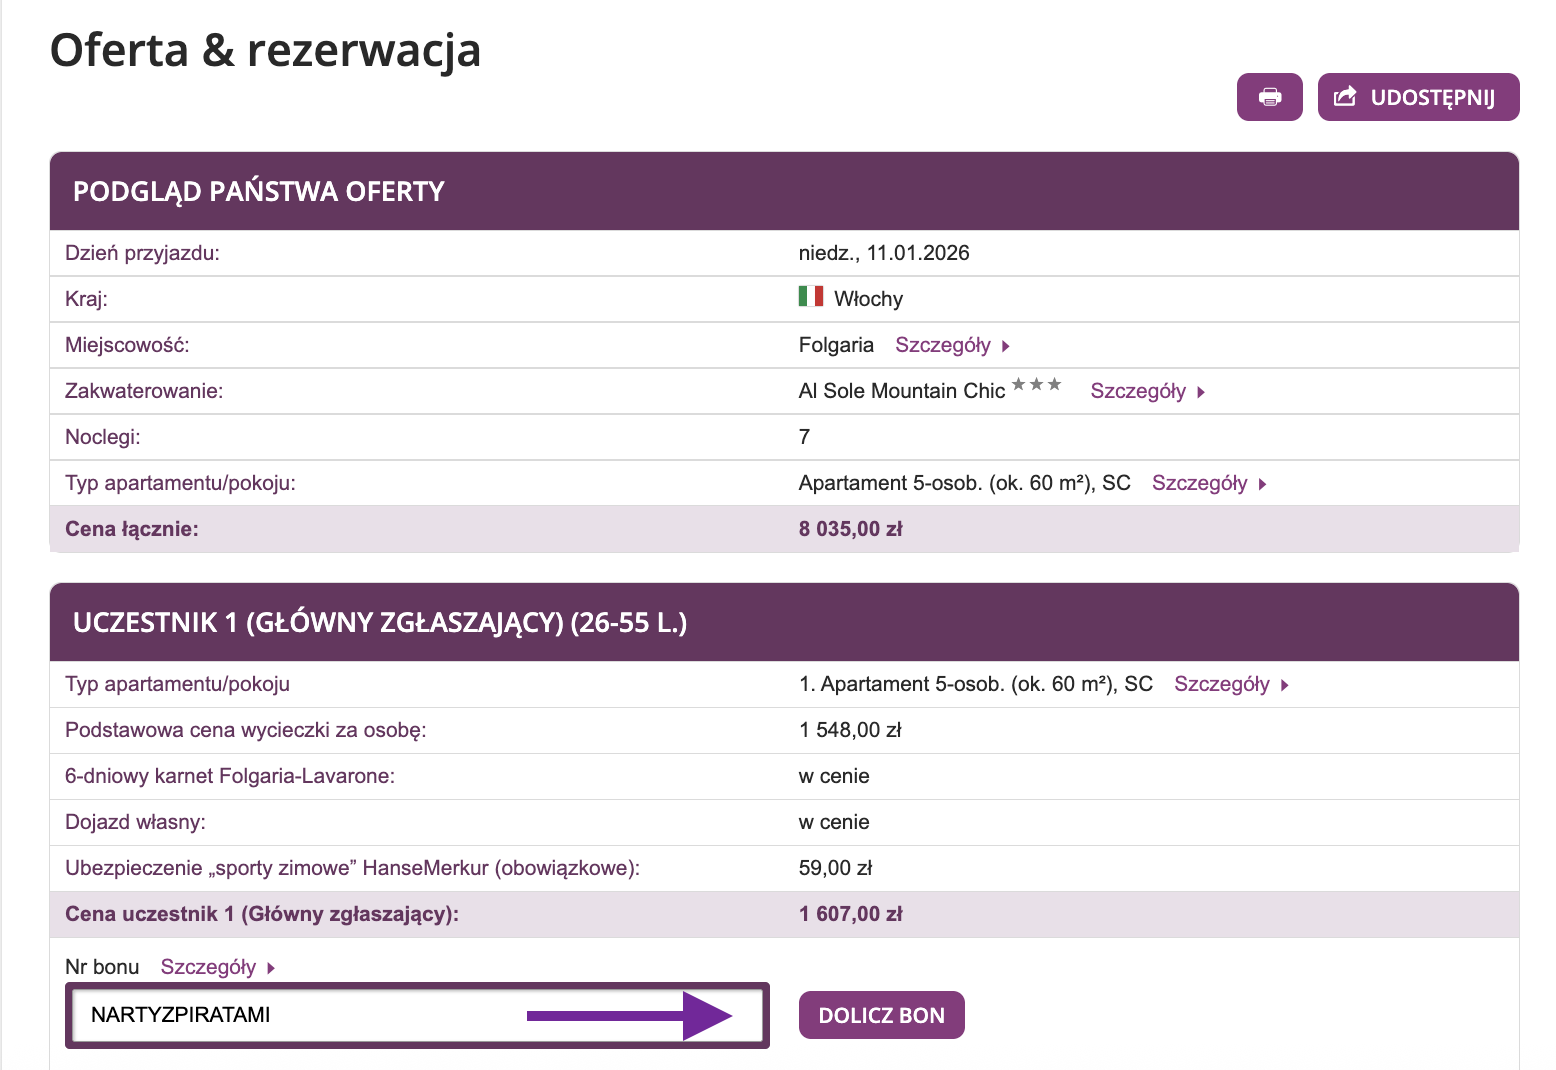1556x1070 pixels.
Task: Click the Dzień przyjazdu date value
Action: 883,253
